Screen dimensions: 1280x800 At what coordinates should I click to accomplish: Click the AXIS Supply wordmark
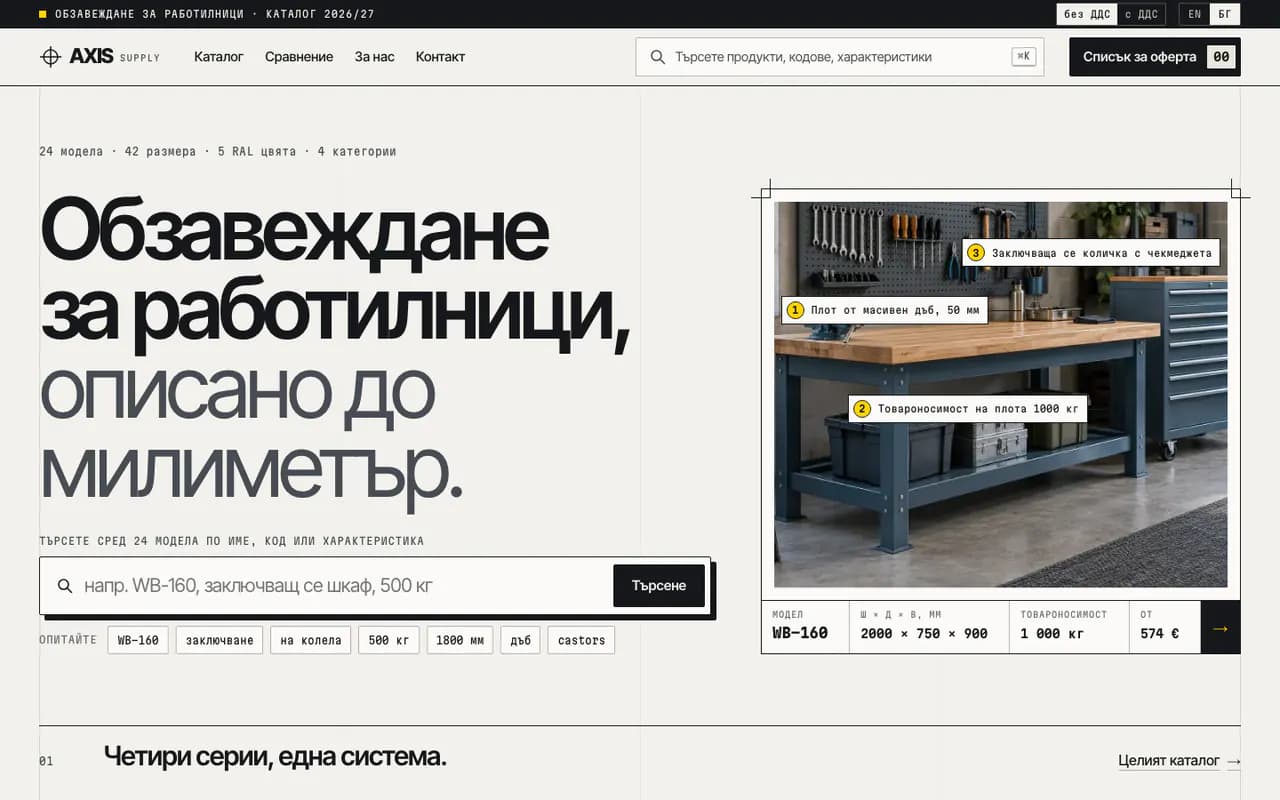[114, 57]
